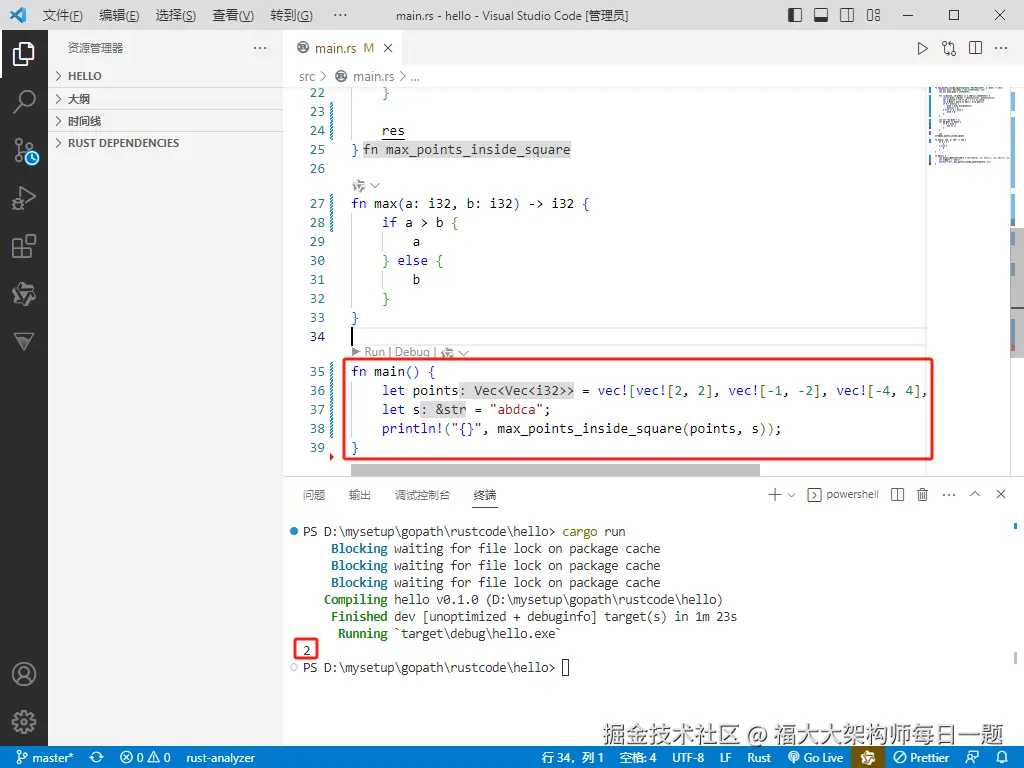Screen dimensions: 1024x768
Task: Change indentation via 空格: 4
Action: pos(638,758)
